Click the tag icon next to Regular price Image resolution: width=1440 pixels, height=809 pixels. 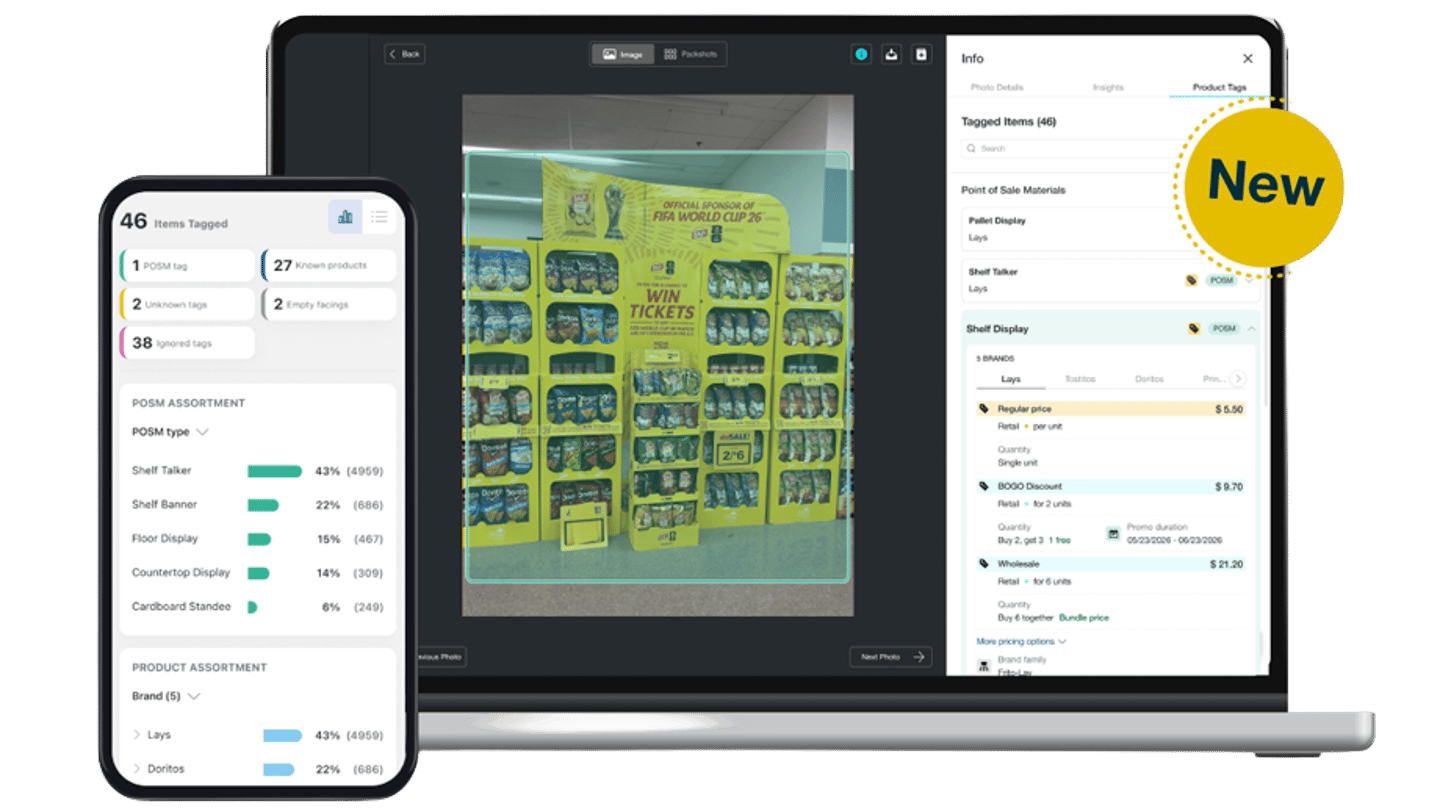(x=984, y=409)
